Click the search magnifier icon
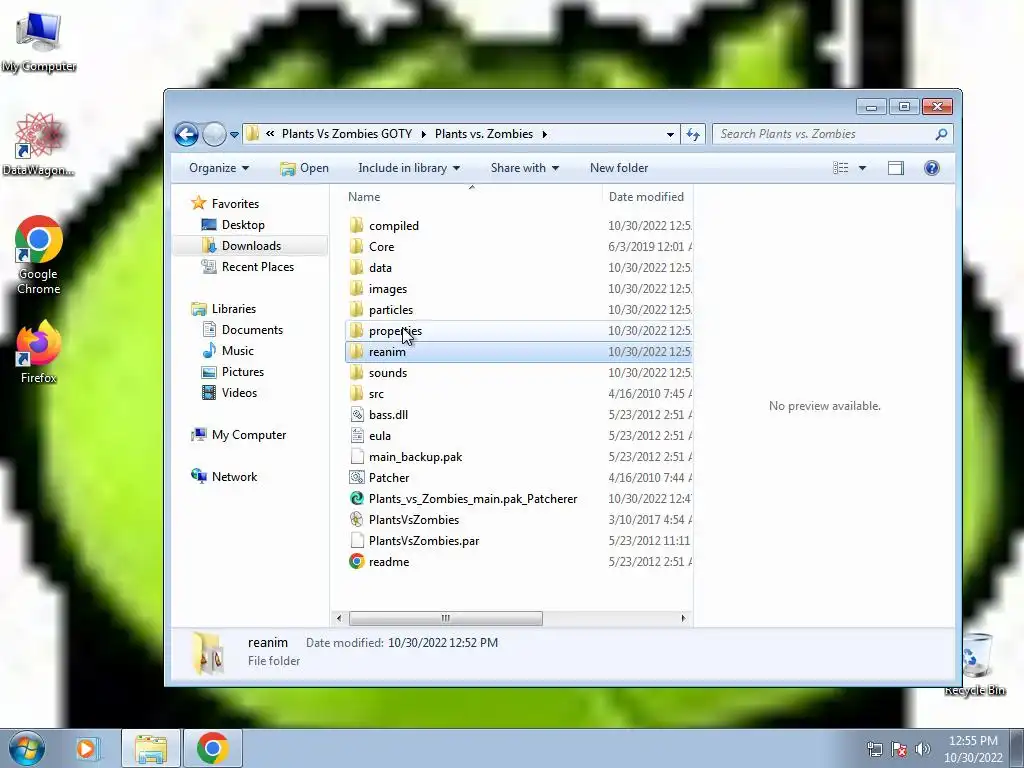The height and width of the screenshot is (768, 1024). point(941,134)
